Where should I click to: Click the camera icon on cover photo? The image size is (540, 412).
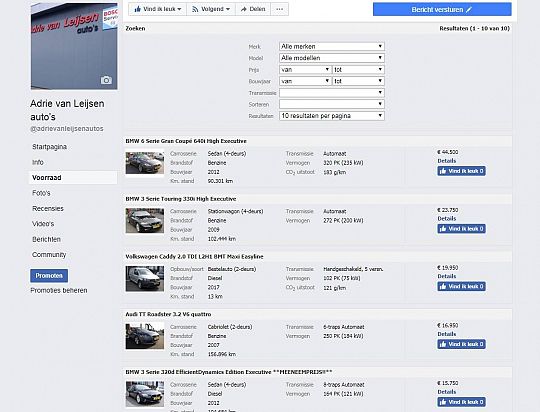(x=106, y=80)
